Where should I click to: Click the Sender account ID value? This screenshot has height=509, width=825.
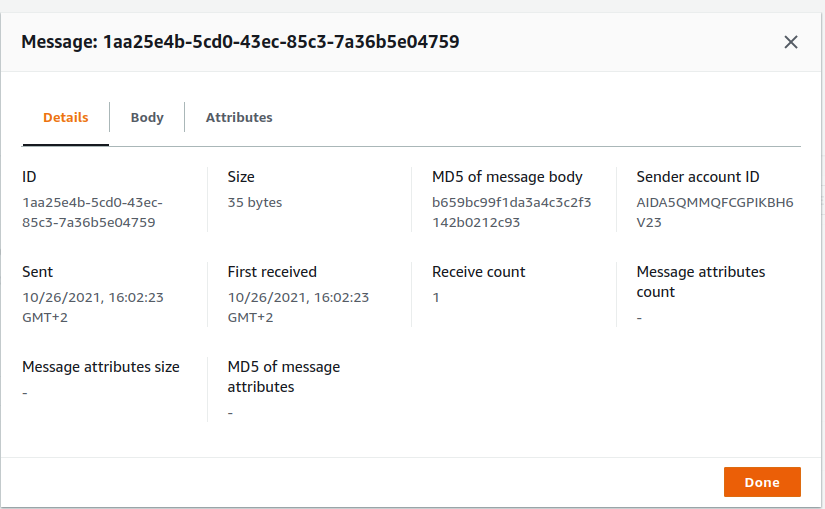click(x=714, y=212)
